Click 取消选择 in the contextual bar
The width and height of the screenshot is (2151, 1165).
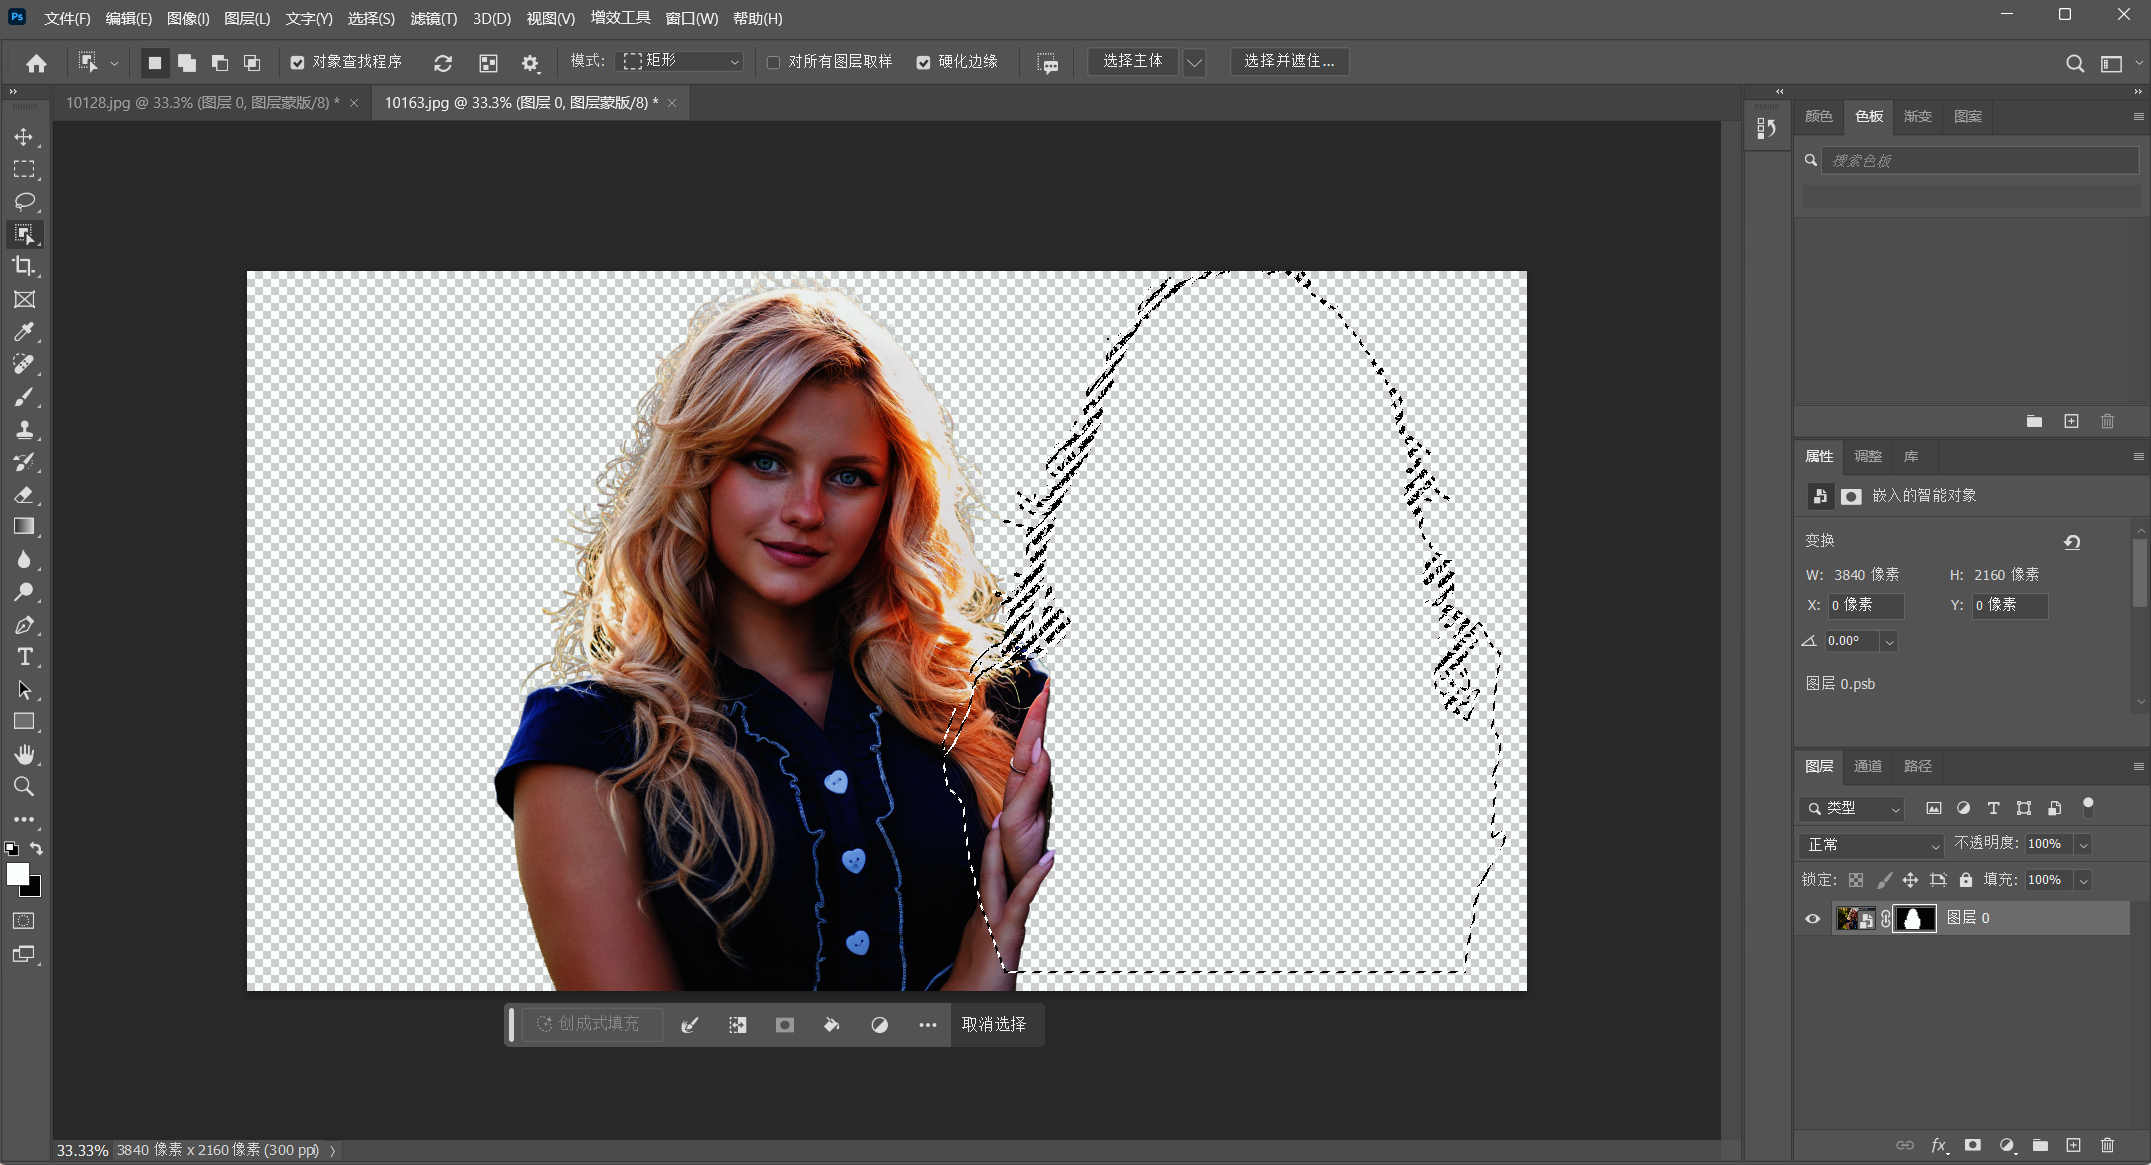pos(993,1024)
